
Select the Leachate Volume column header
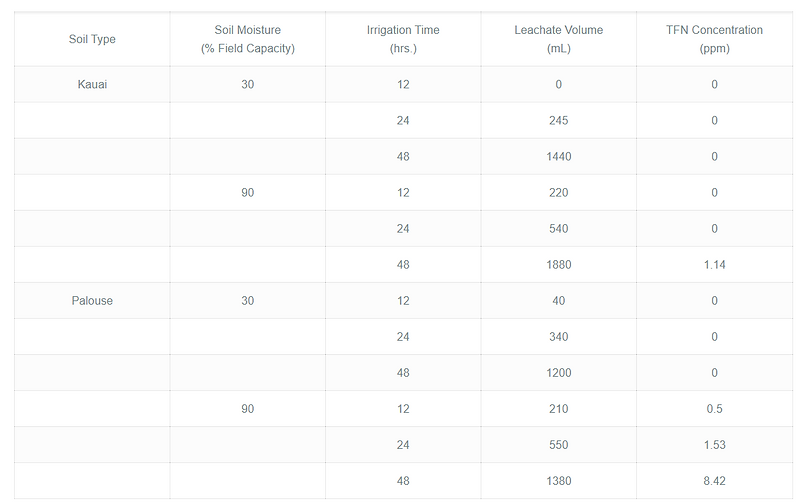[x=558, y=39]
